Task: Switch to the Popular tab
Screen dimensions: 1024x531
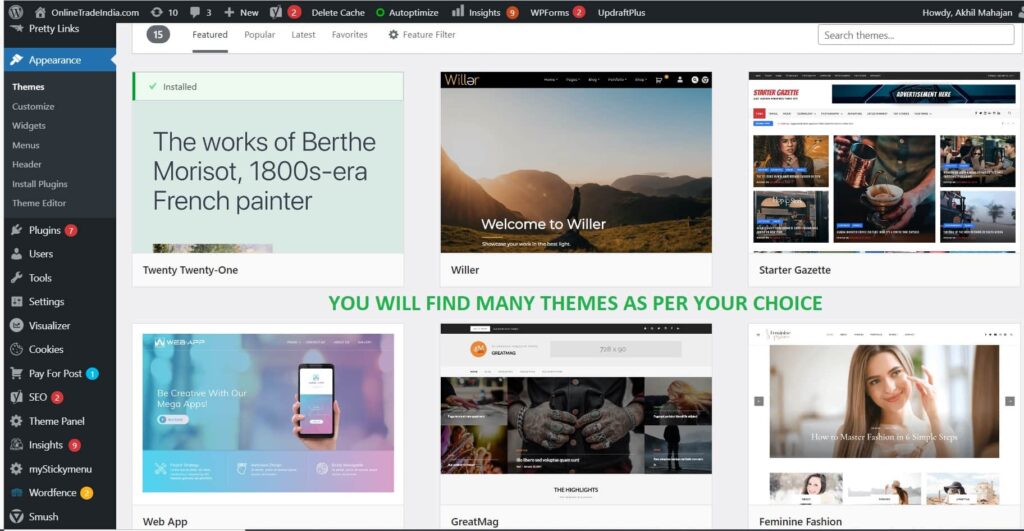Action: 259,35
